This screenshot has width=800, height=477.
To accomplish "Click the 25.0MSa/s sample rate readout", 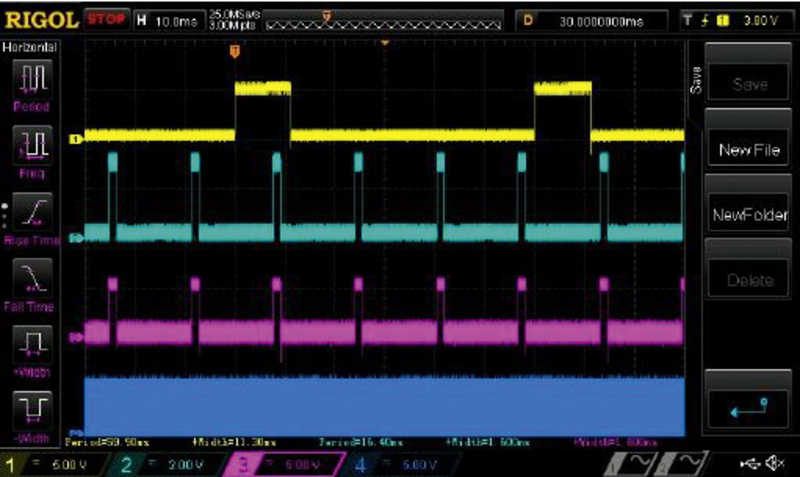I will pos(234,15).
